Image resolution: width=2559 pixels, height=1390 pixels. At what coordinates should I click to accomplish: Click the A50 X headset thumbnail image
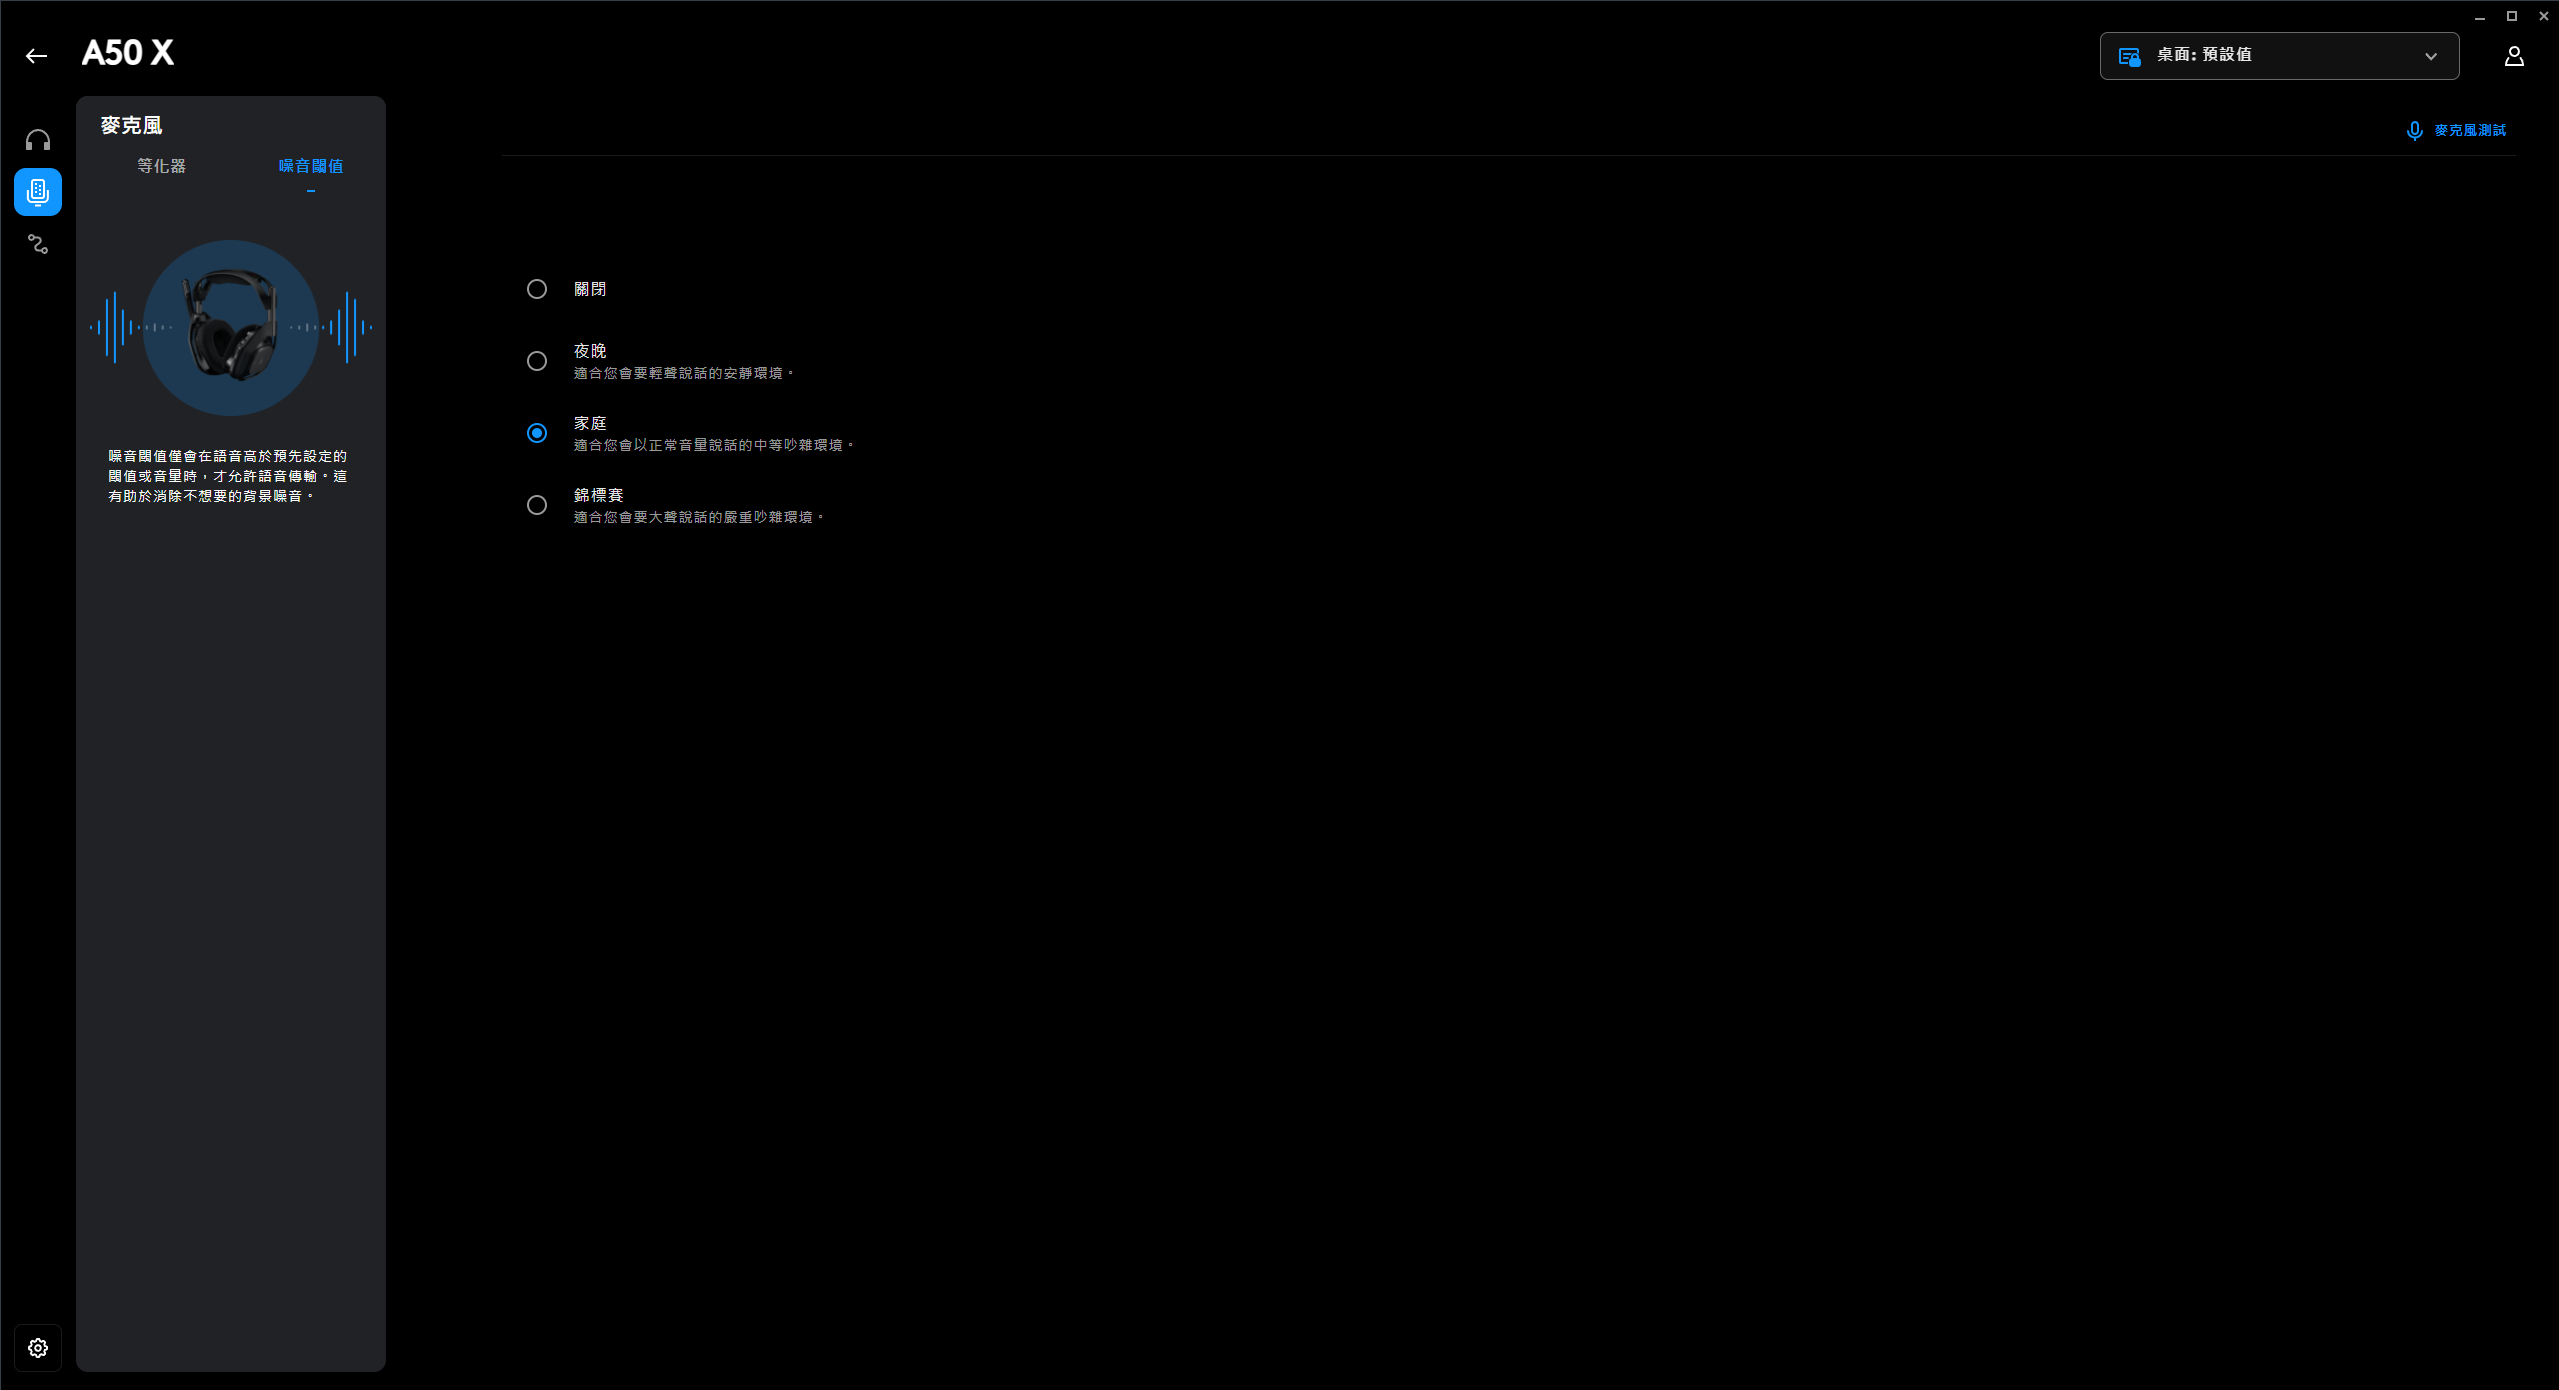coord(231,326)
